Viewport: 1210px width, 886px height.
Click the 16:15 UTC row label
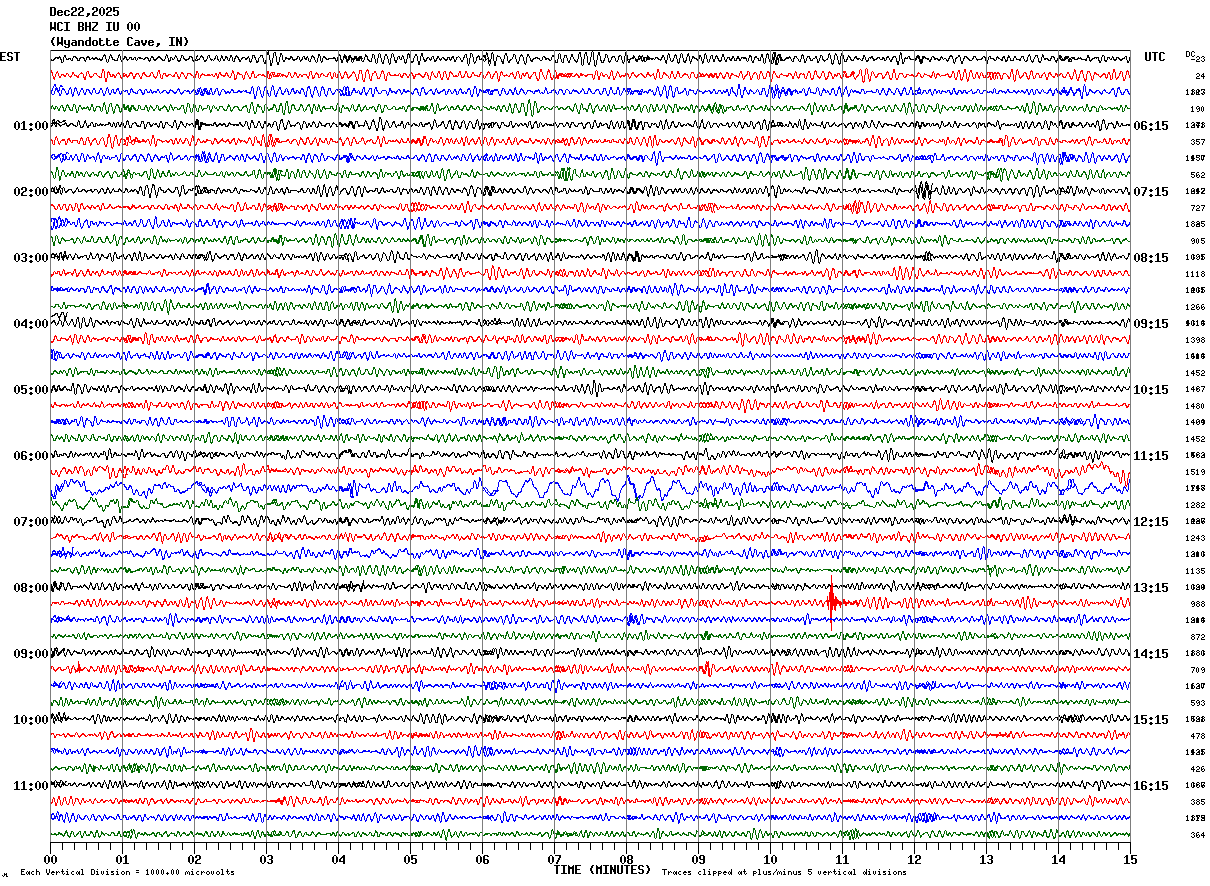click(1152, 785)
